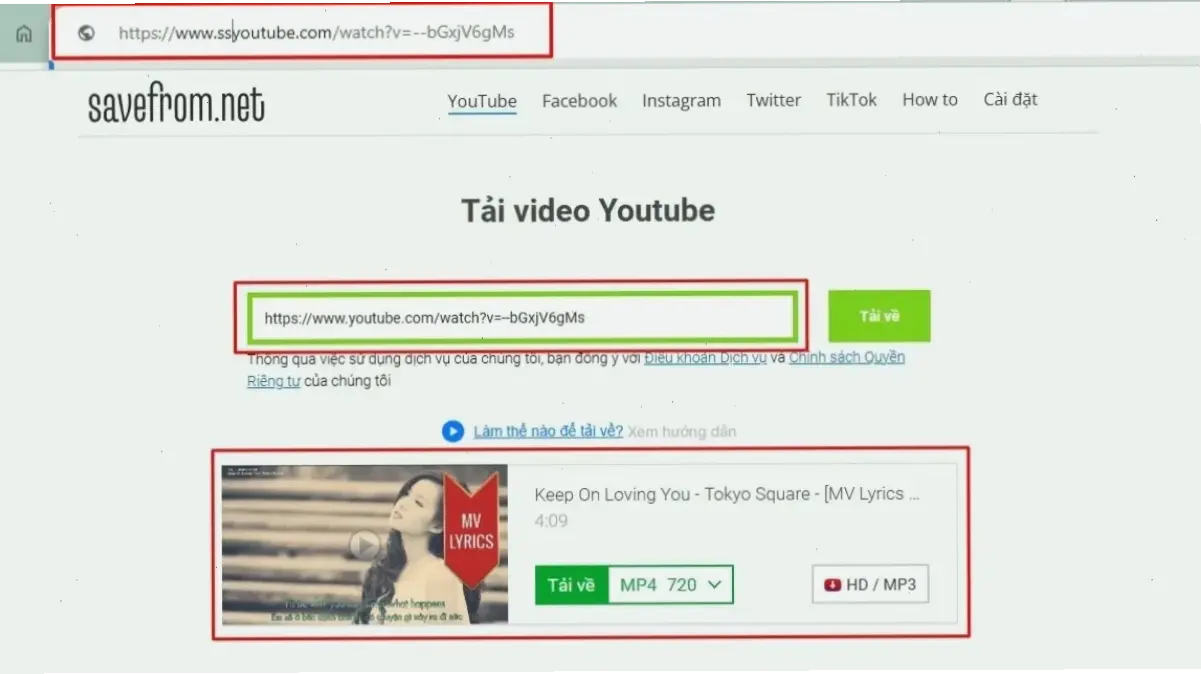Play the video preview on the thumbnail
The width and height of the screenshot is (1201, 674).
click(x=365, y=545)
